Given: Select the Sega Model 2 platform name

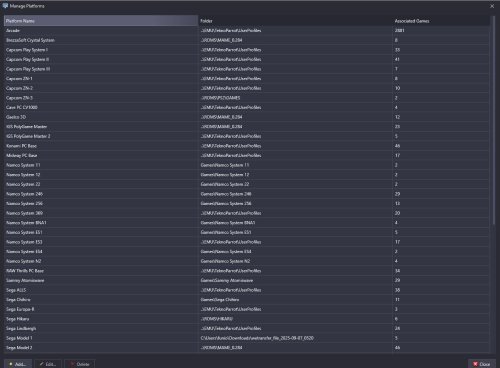Looking at the screenshot, I should pos(19,348).
